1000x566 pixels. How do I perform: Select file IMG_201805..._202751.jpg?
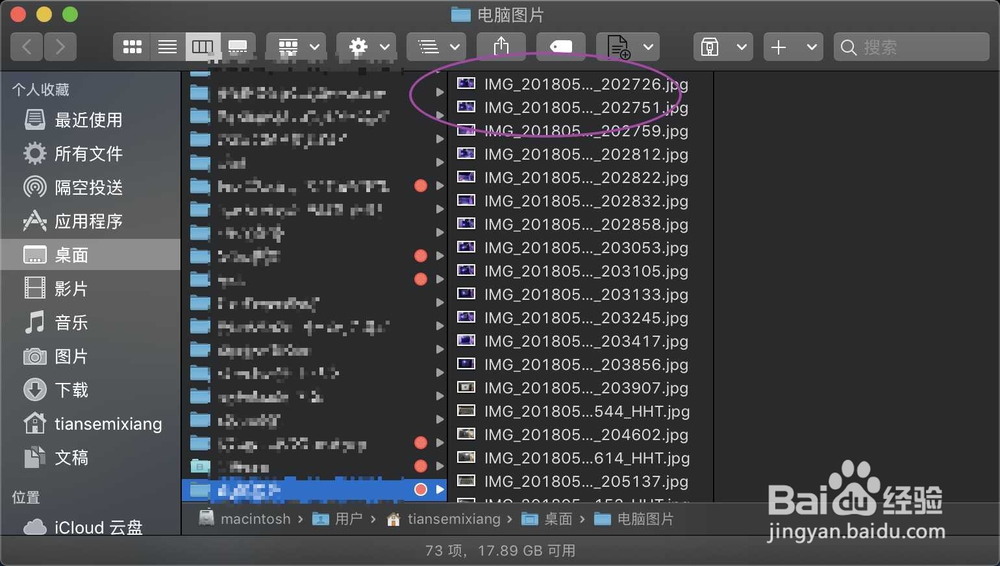click(580, 107)
